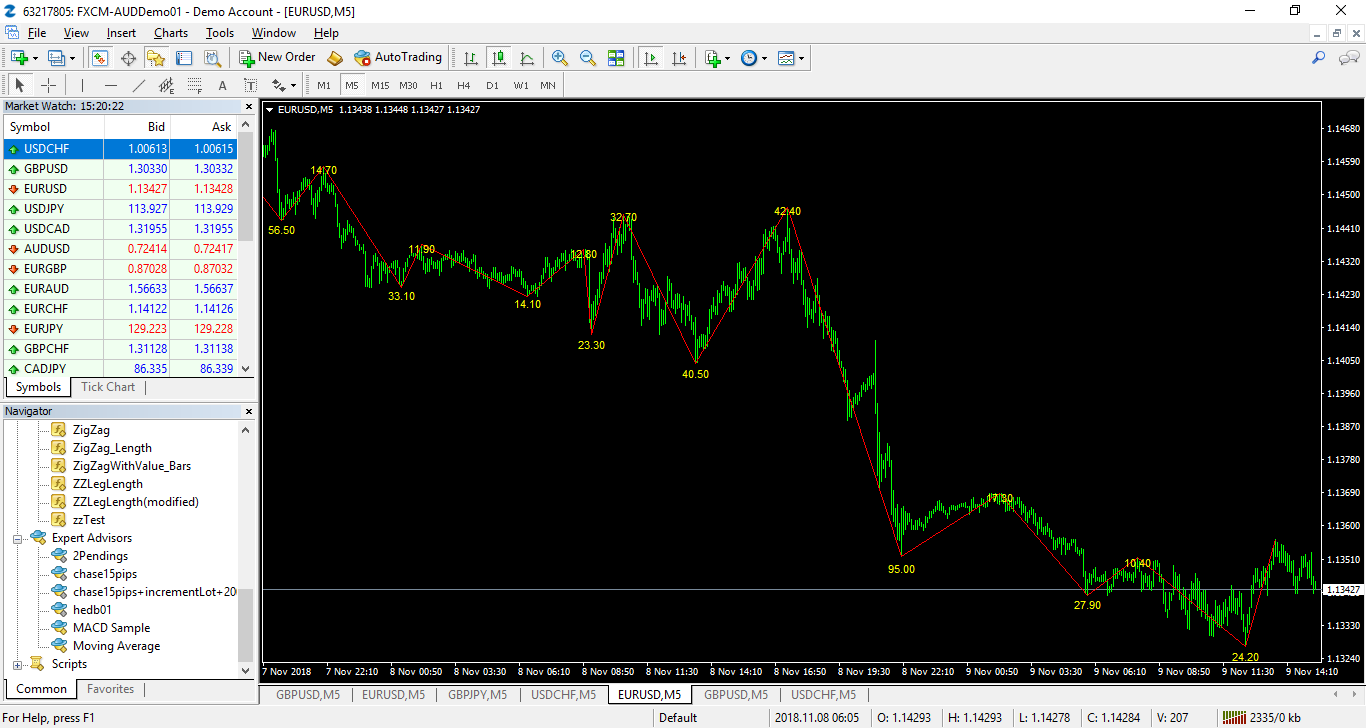The image size is (1366, 728).
Task: Open the Indicators list icon
Action: tap(713, 58)
